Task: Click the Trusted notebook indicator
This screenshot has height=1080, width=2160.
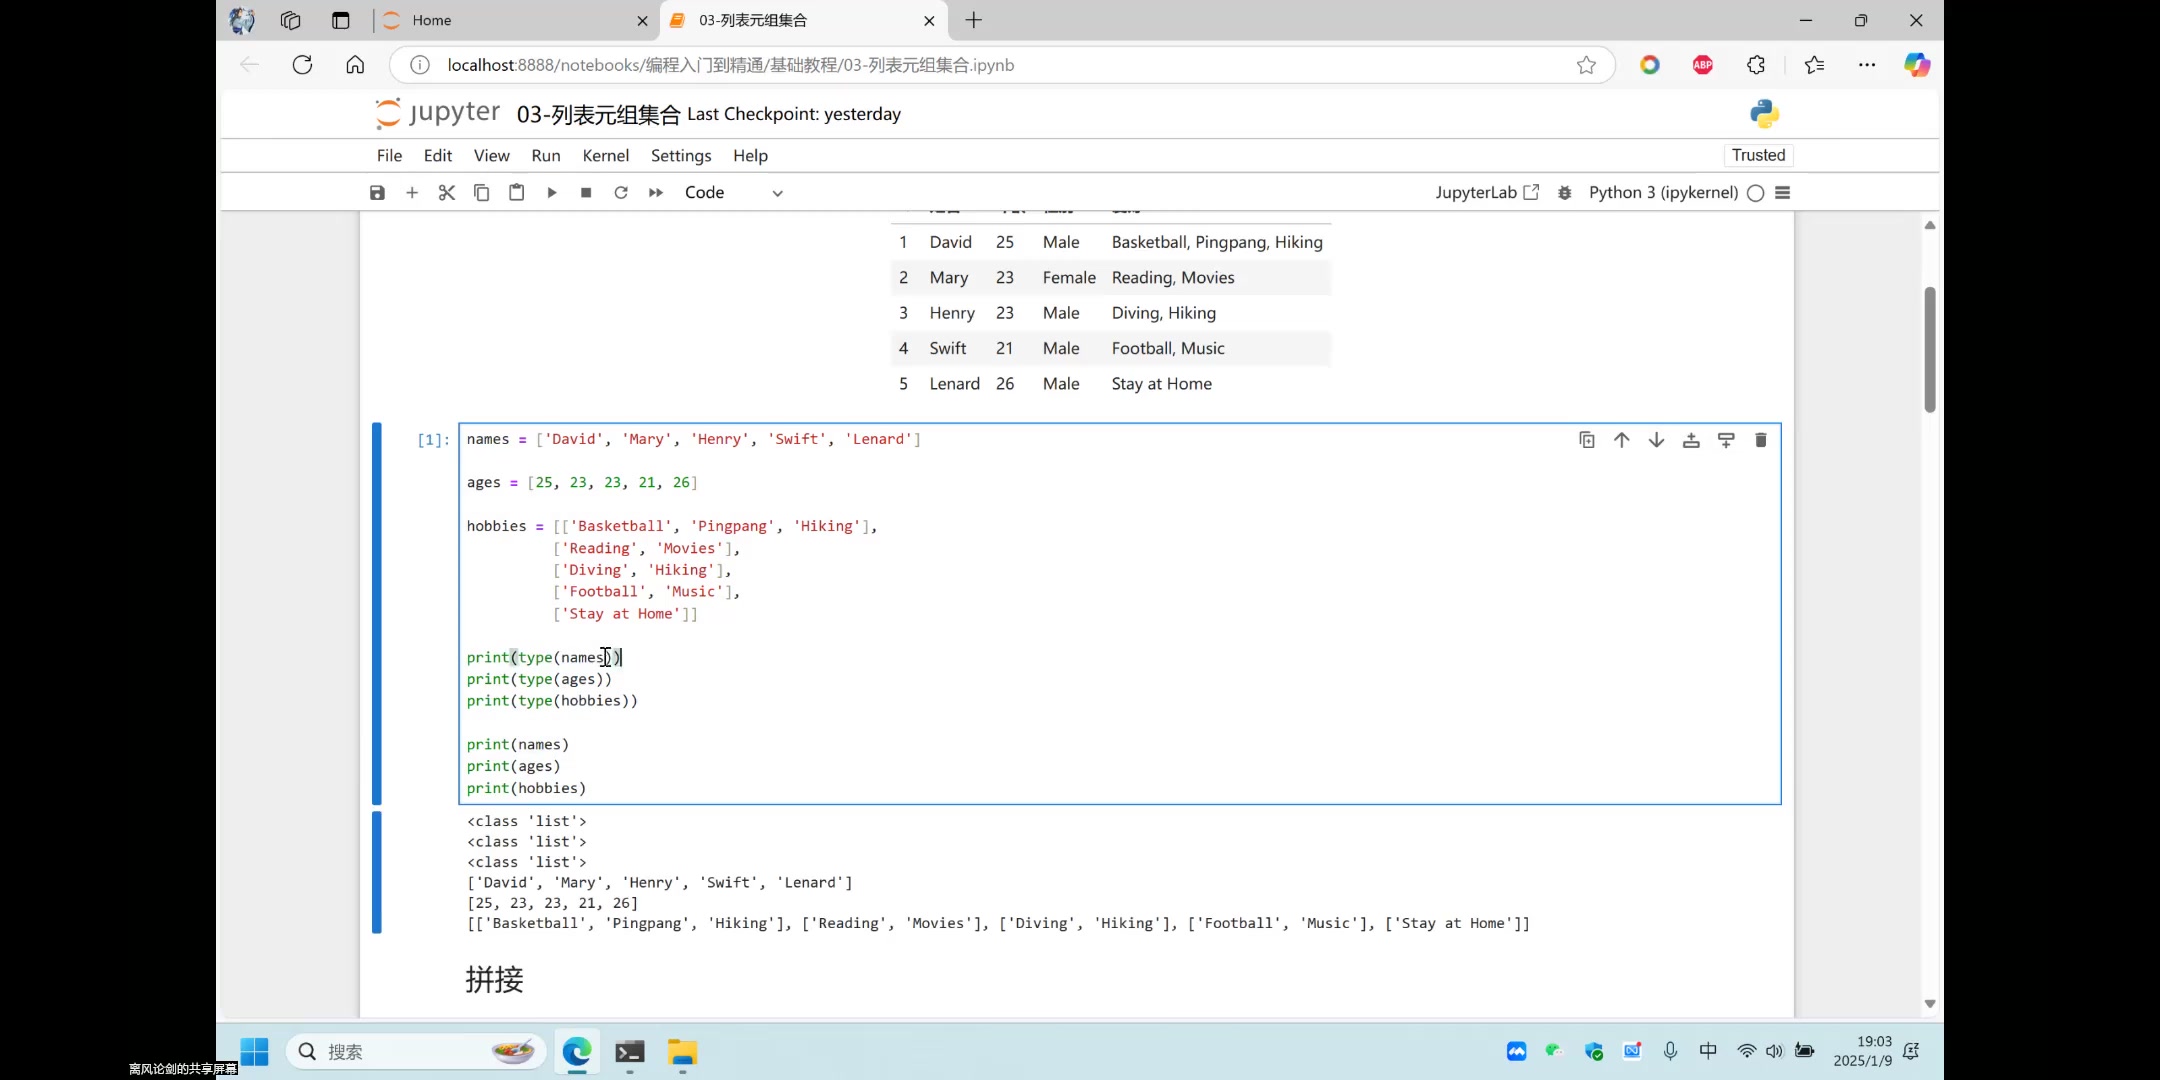Action: click(1758, 155)
